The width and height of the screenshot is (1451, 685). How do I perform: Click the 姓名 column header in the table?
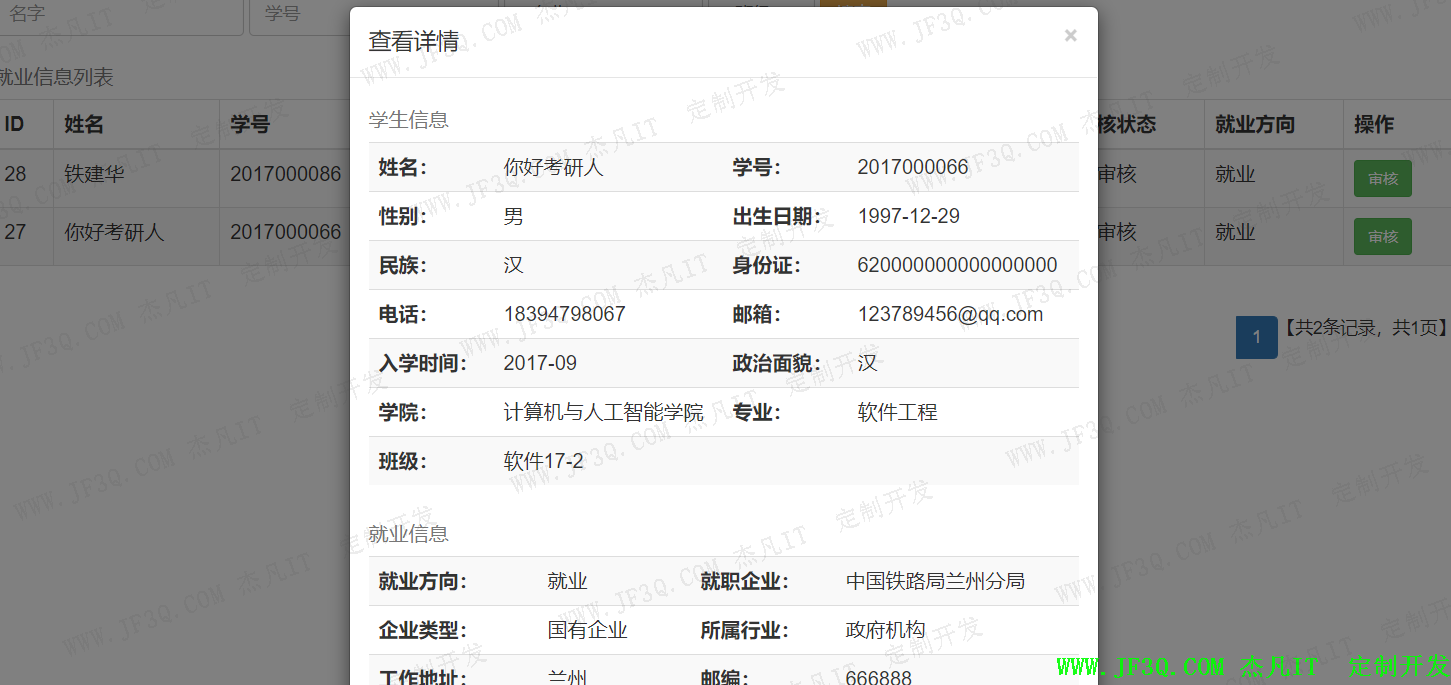[x=84, y=125]
